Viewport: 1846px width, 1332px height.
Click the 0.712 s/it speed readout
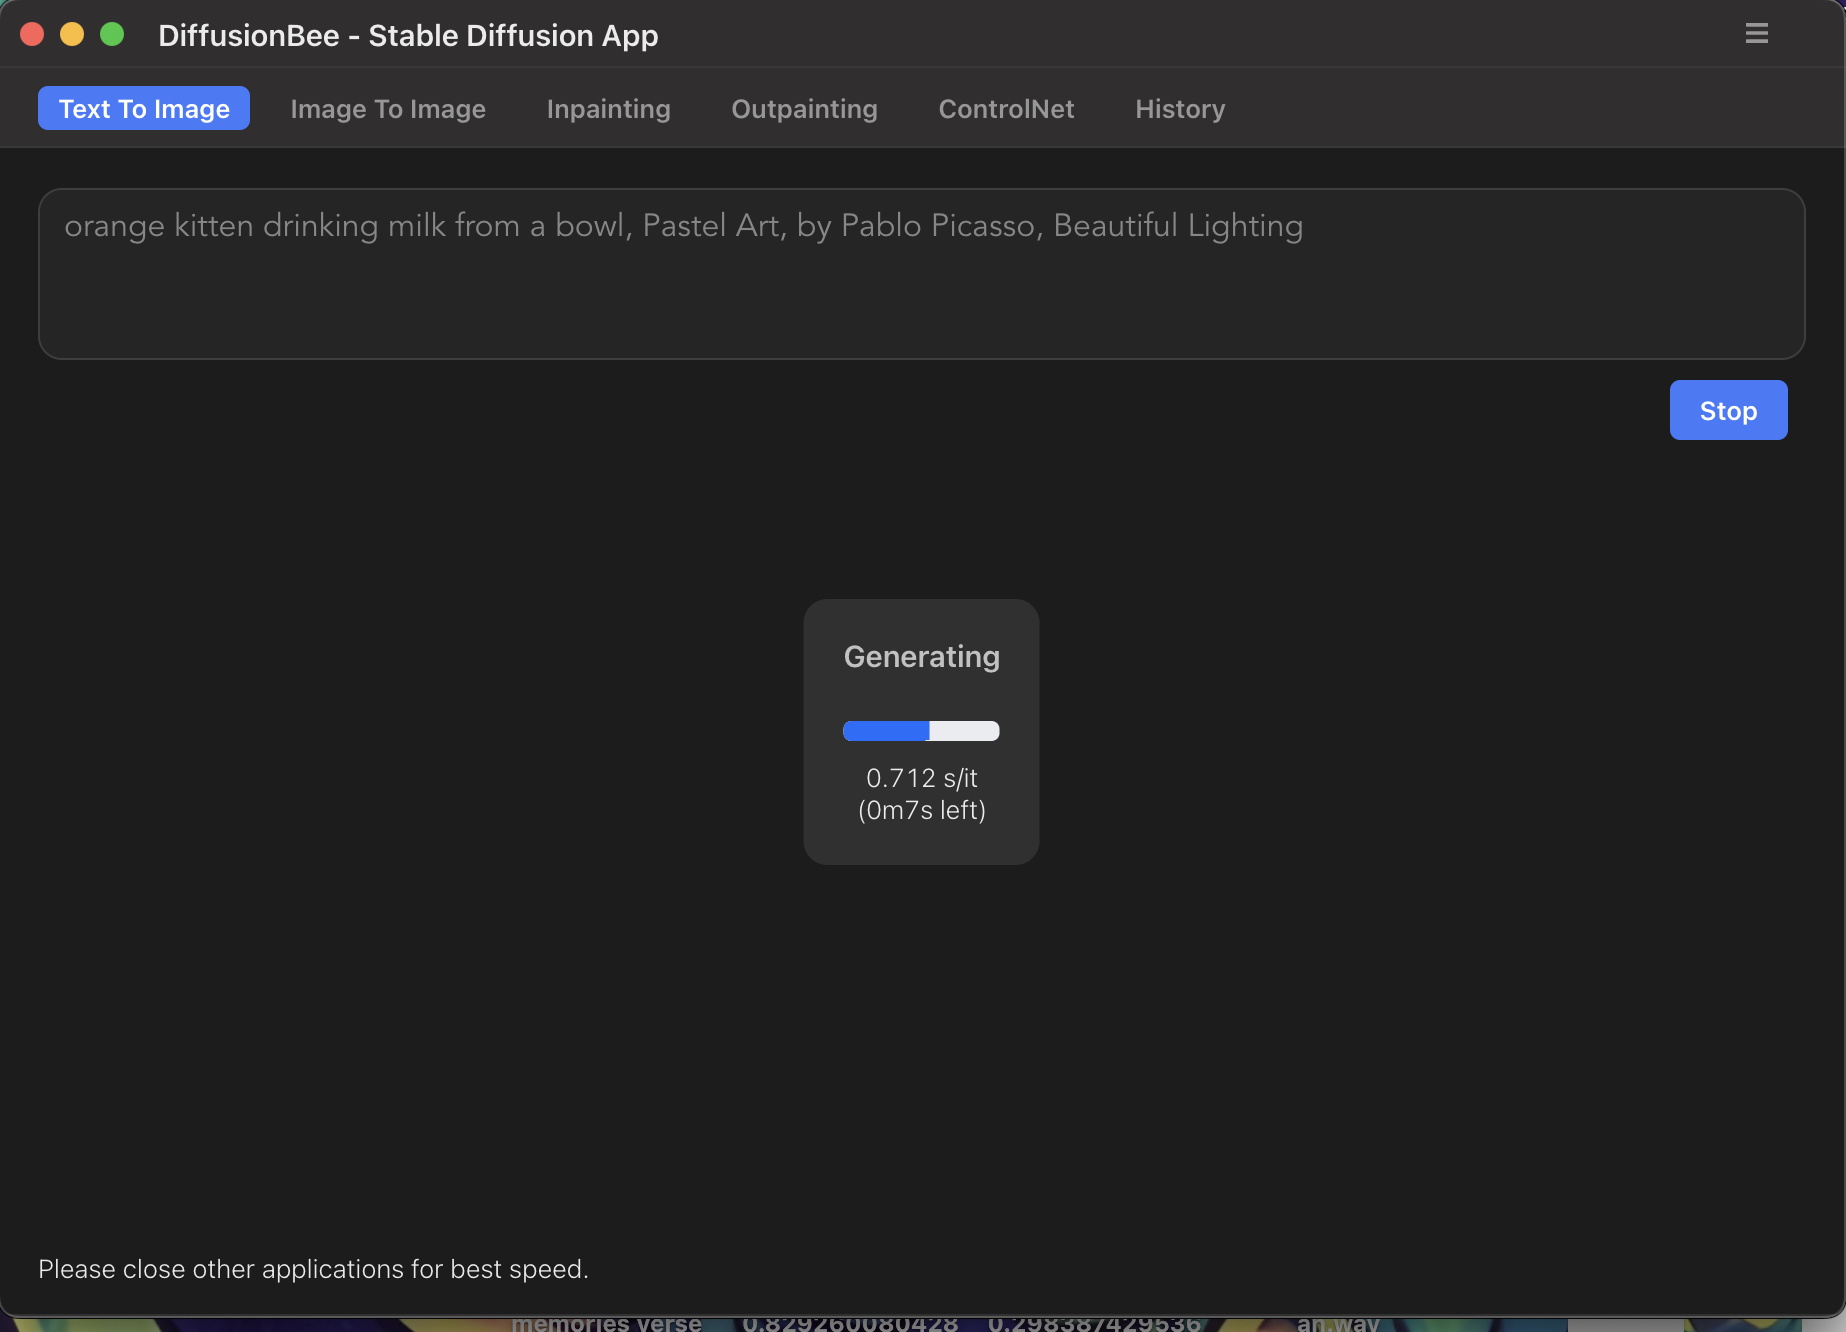[921, 778]
